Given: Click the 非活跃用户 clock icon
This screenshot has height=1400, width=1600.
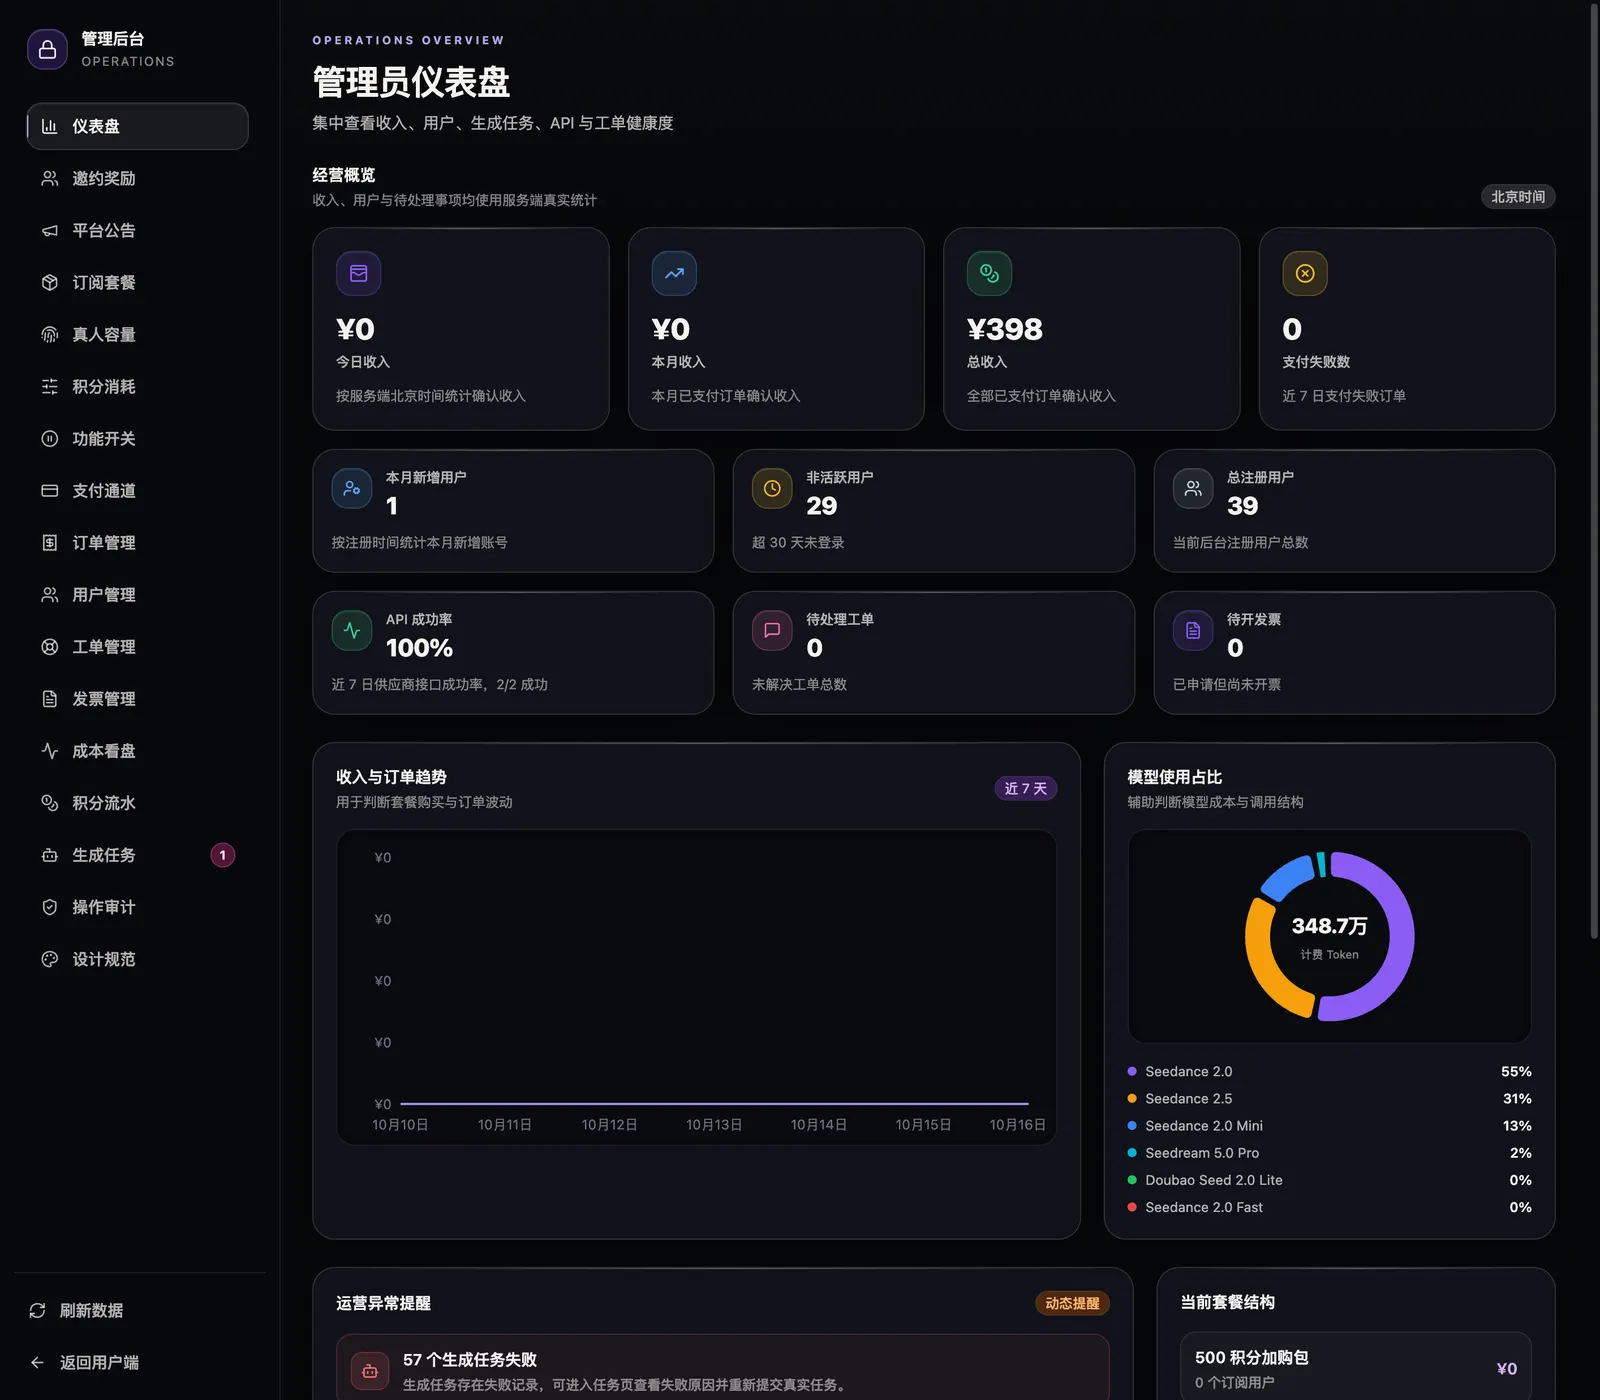Looking at the screenshot, I should coord(772,488).
